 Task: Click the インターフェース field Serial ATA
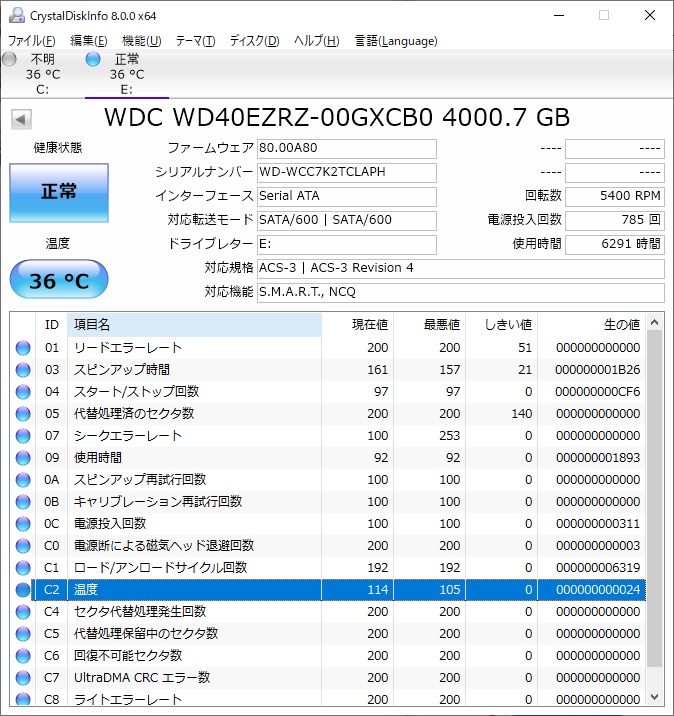tap(347, 196)
